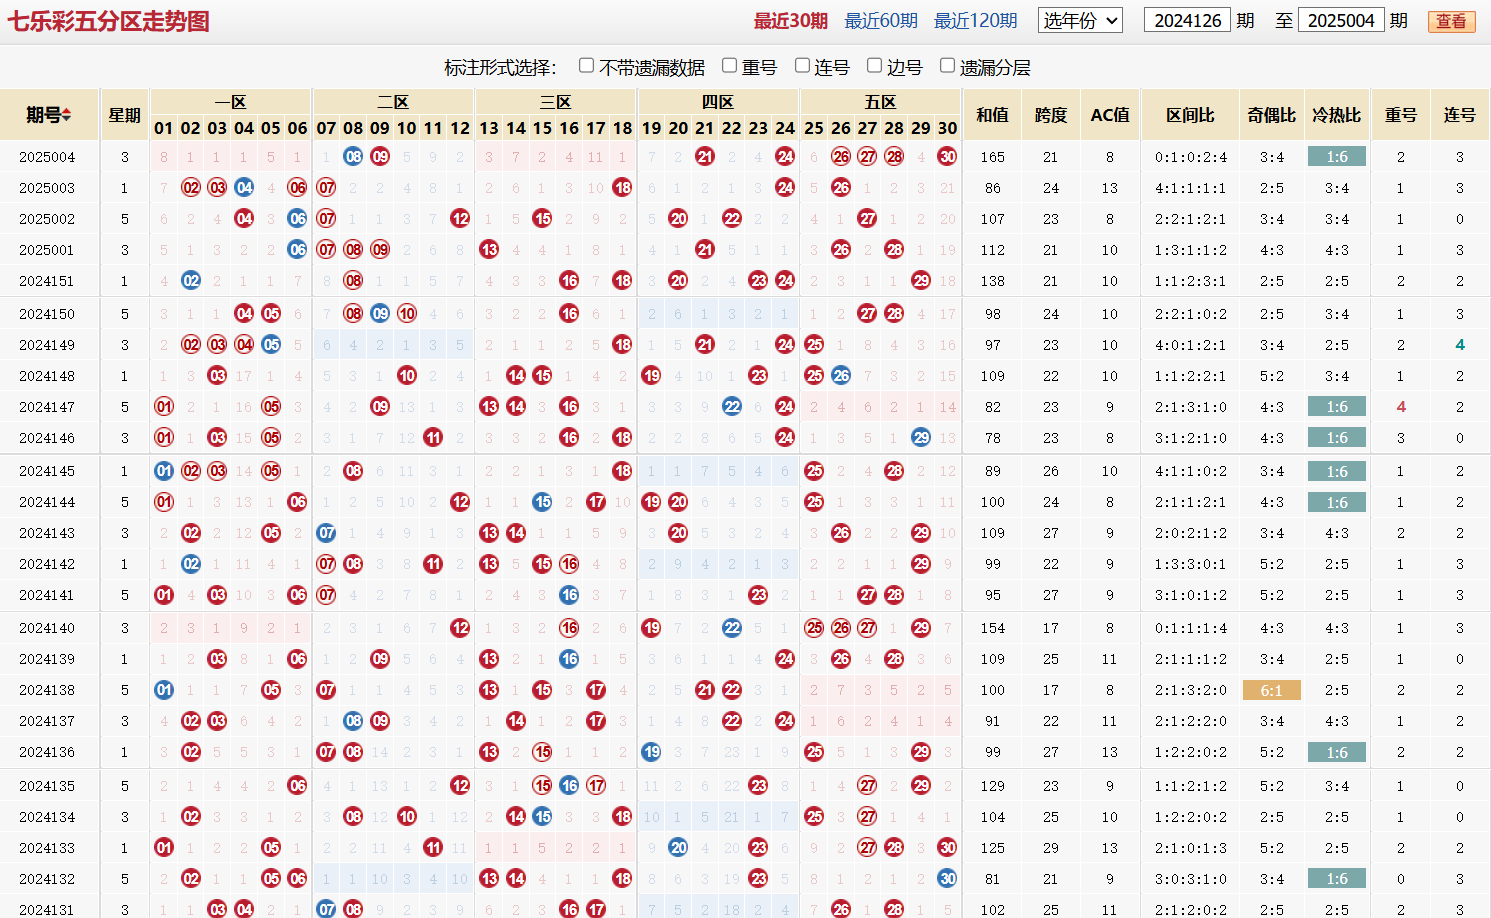Viewport: 1491px width, 918px height.
Task: Click blue ball 09 in row 2024150
Action: 380,313
